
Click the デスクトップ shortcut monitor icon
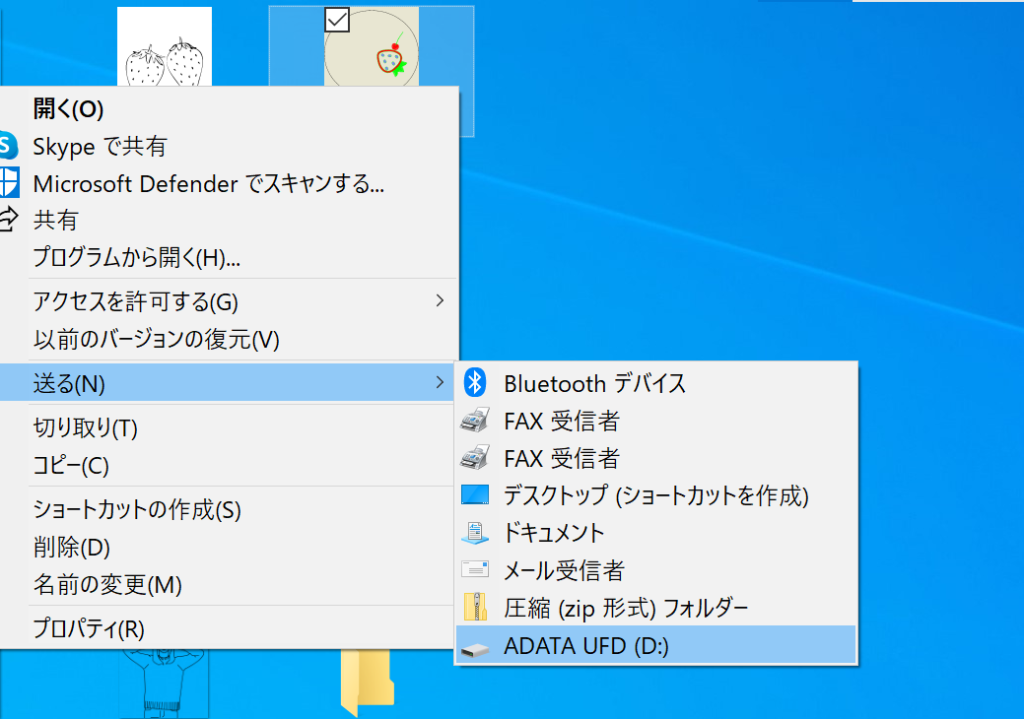[475, 495]
